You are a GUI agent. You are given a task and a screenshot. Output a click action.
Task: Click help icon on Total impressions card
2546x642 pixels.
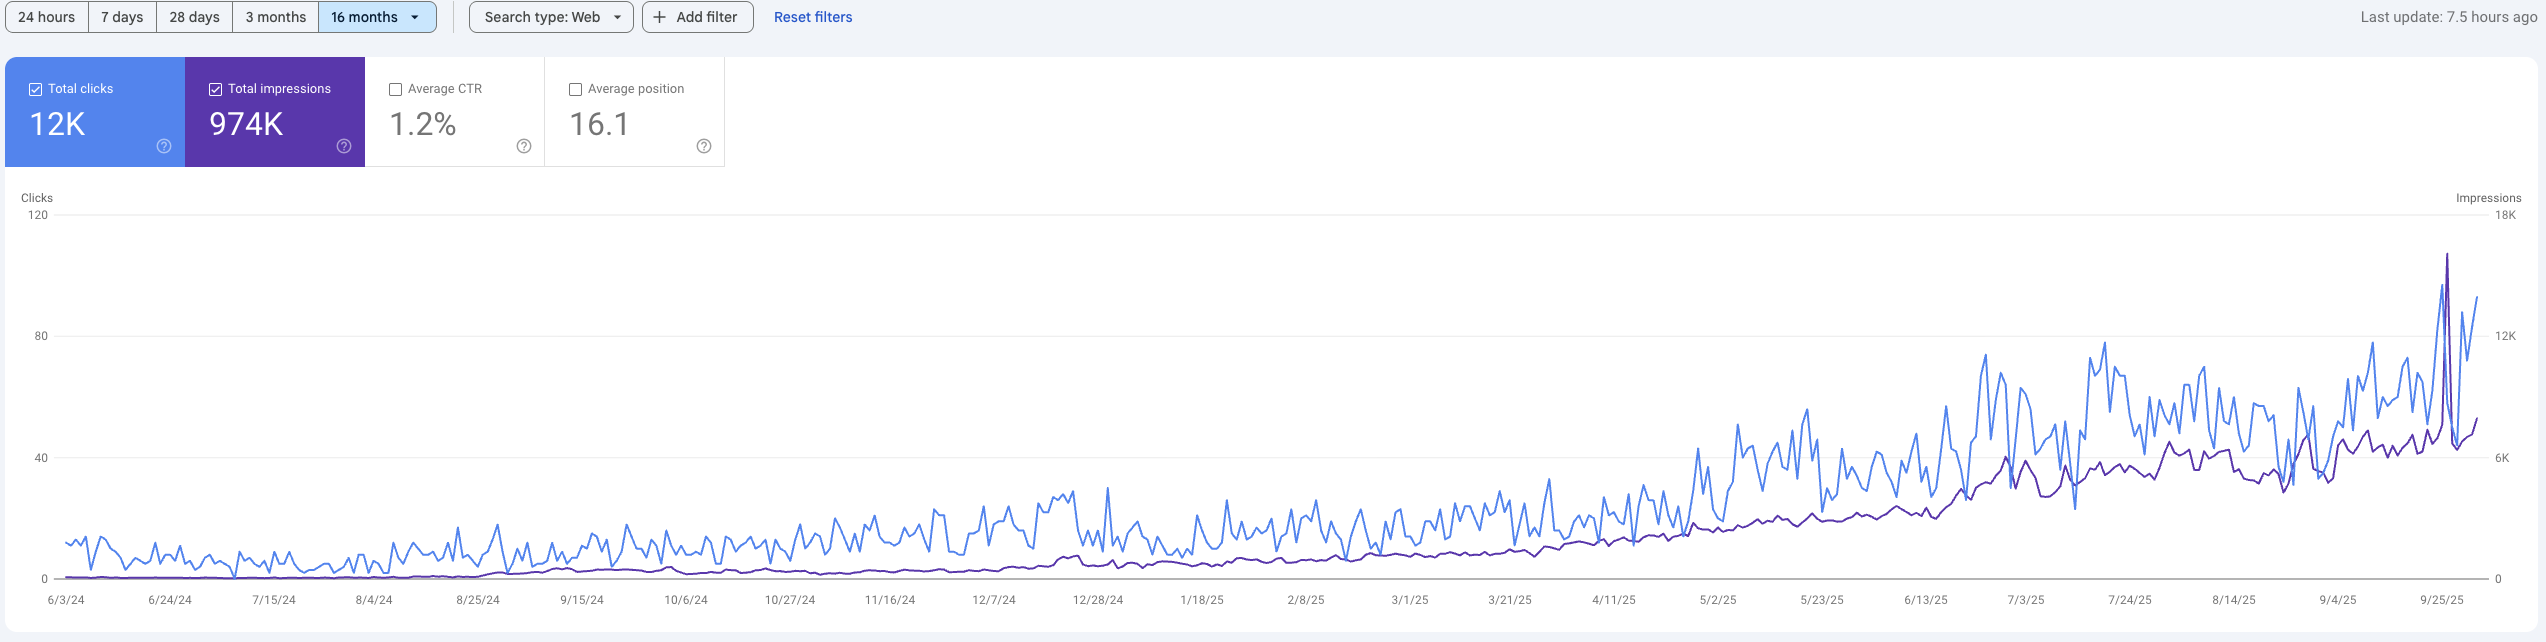[344, 146]
